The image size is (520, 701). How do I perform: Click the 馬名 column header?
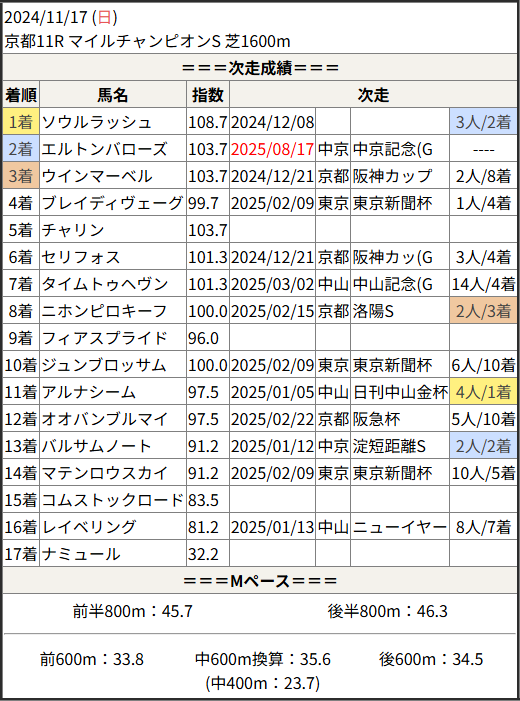pyautogui.click(x=113, y=95)
